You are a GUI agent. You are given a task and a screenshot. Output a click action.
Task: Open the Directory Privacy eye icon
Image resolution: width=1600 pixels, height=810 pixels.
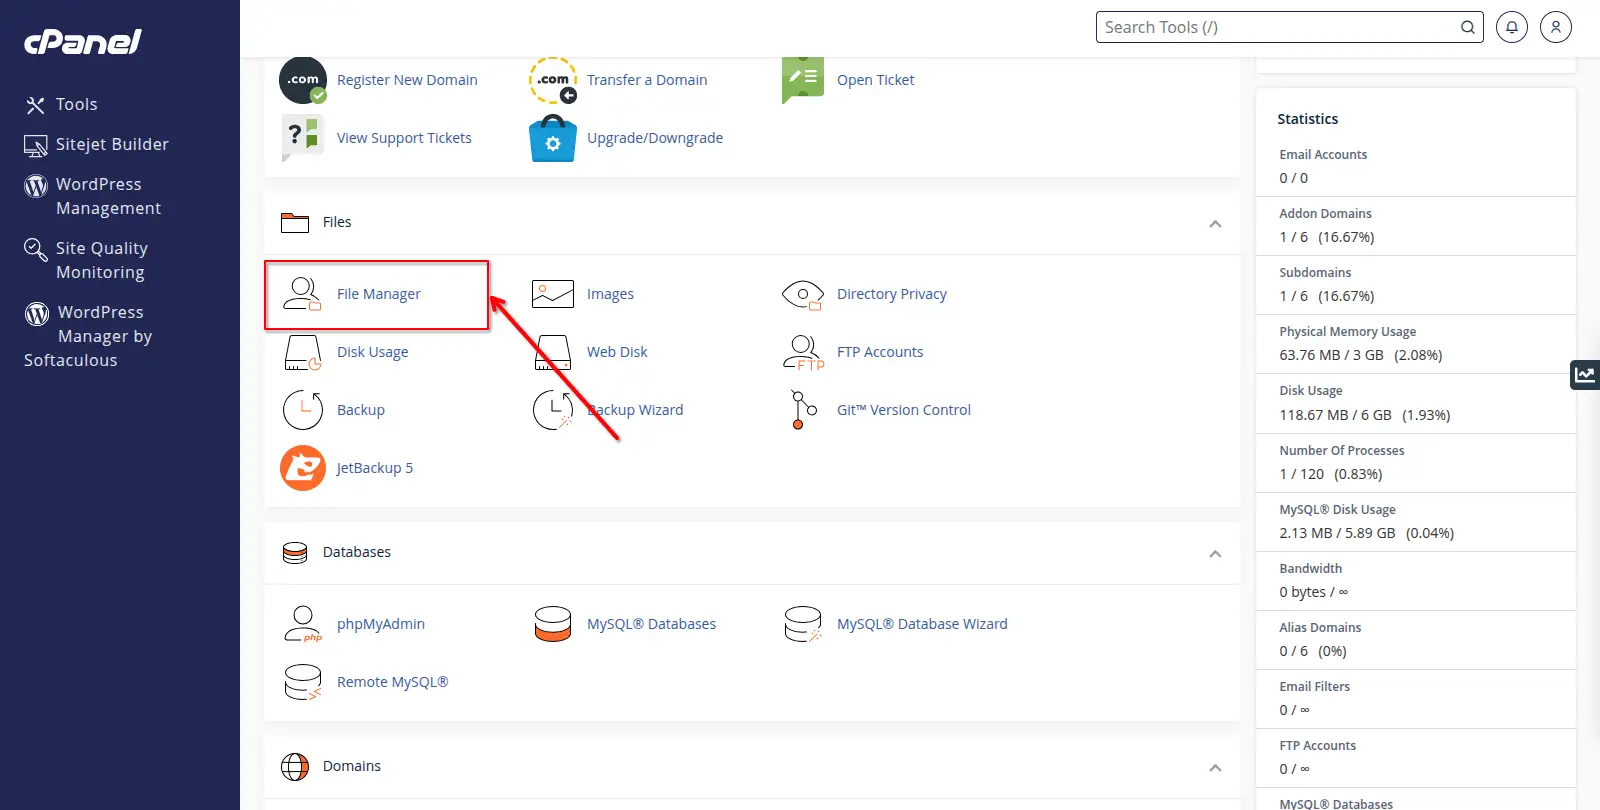pos(802,294)
